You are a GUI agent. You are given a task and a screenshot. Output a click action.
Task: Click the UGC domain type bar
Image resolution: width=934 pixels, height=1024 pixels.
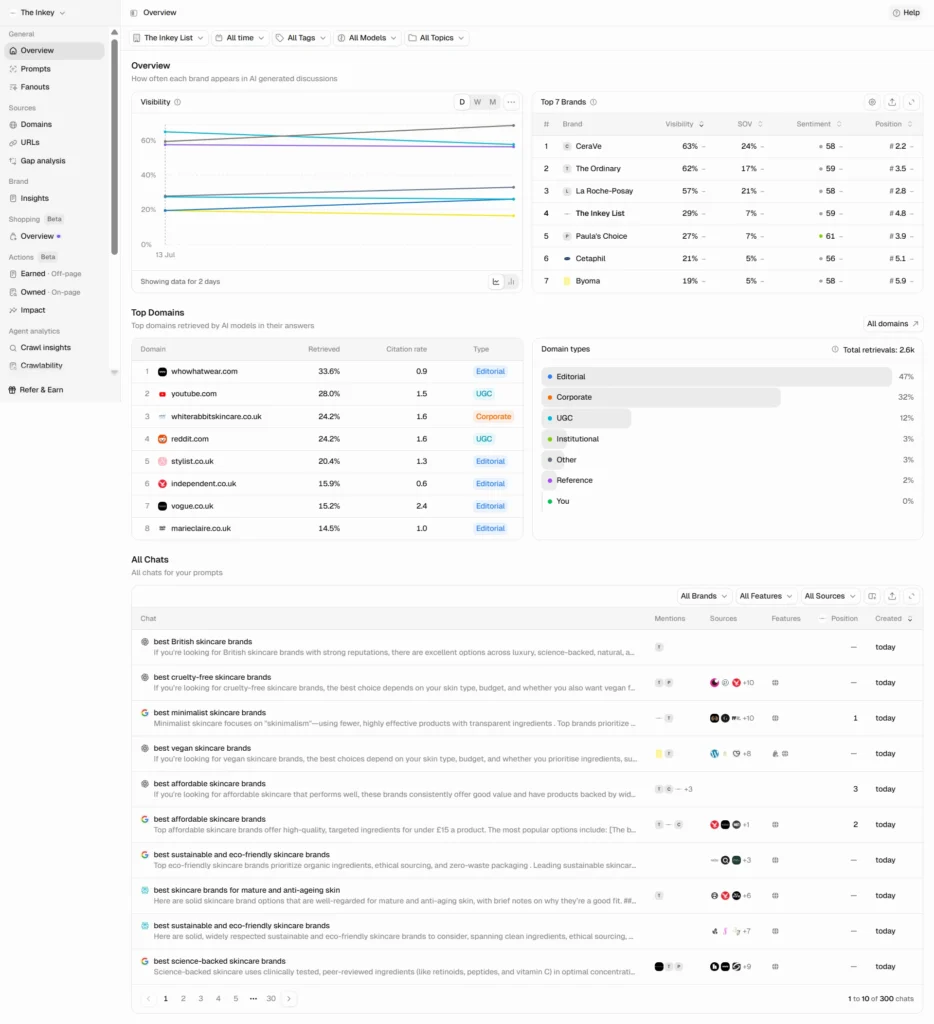[x=586, y=418]
